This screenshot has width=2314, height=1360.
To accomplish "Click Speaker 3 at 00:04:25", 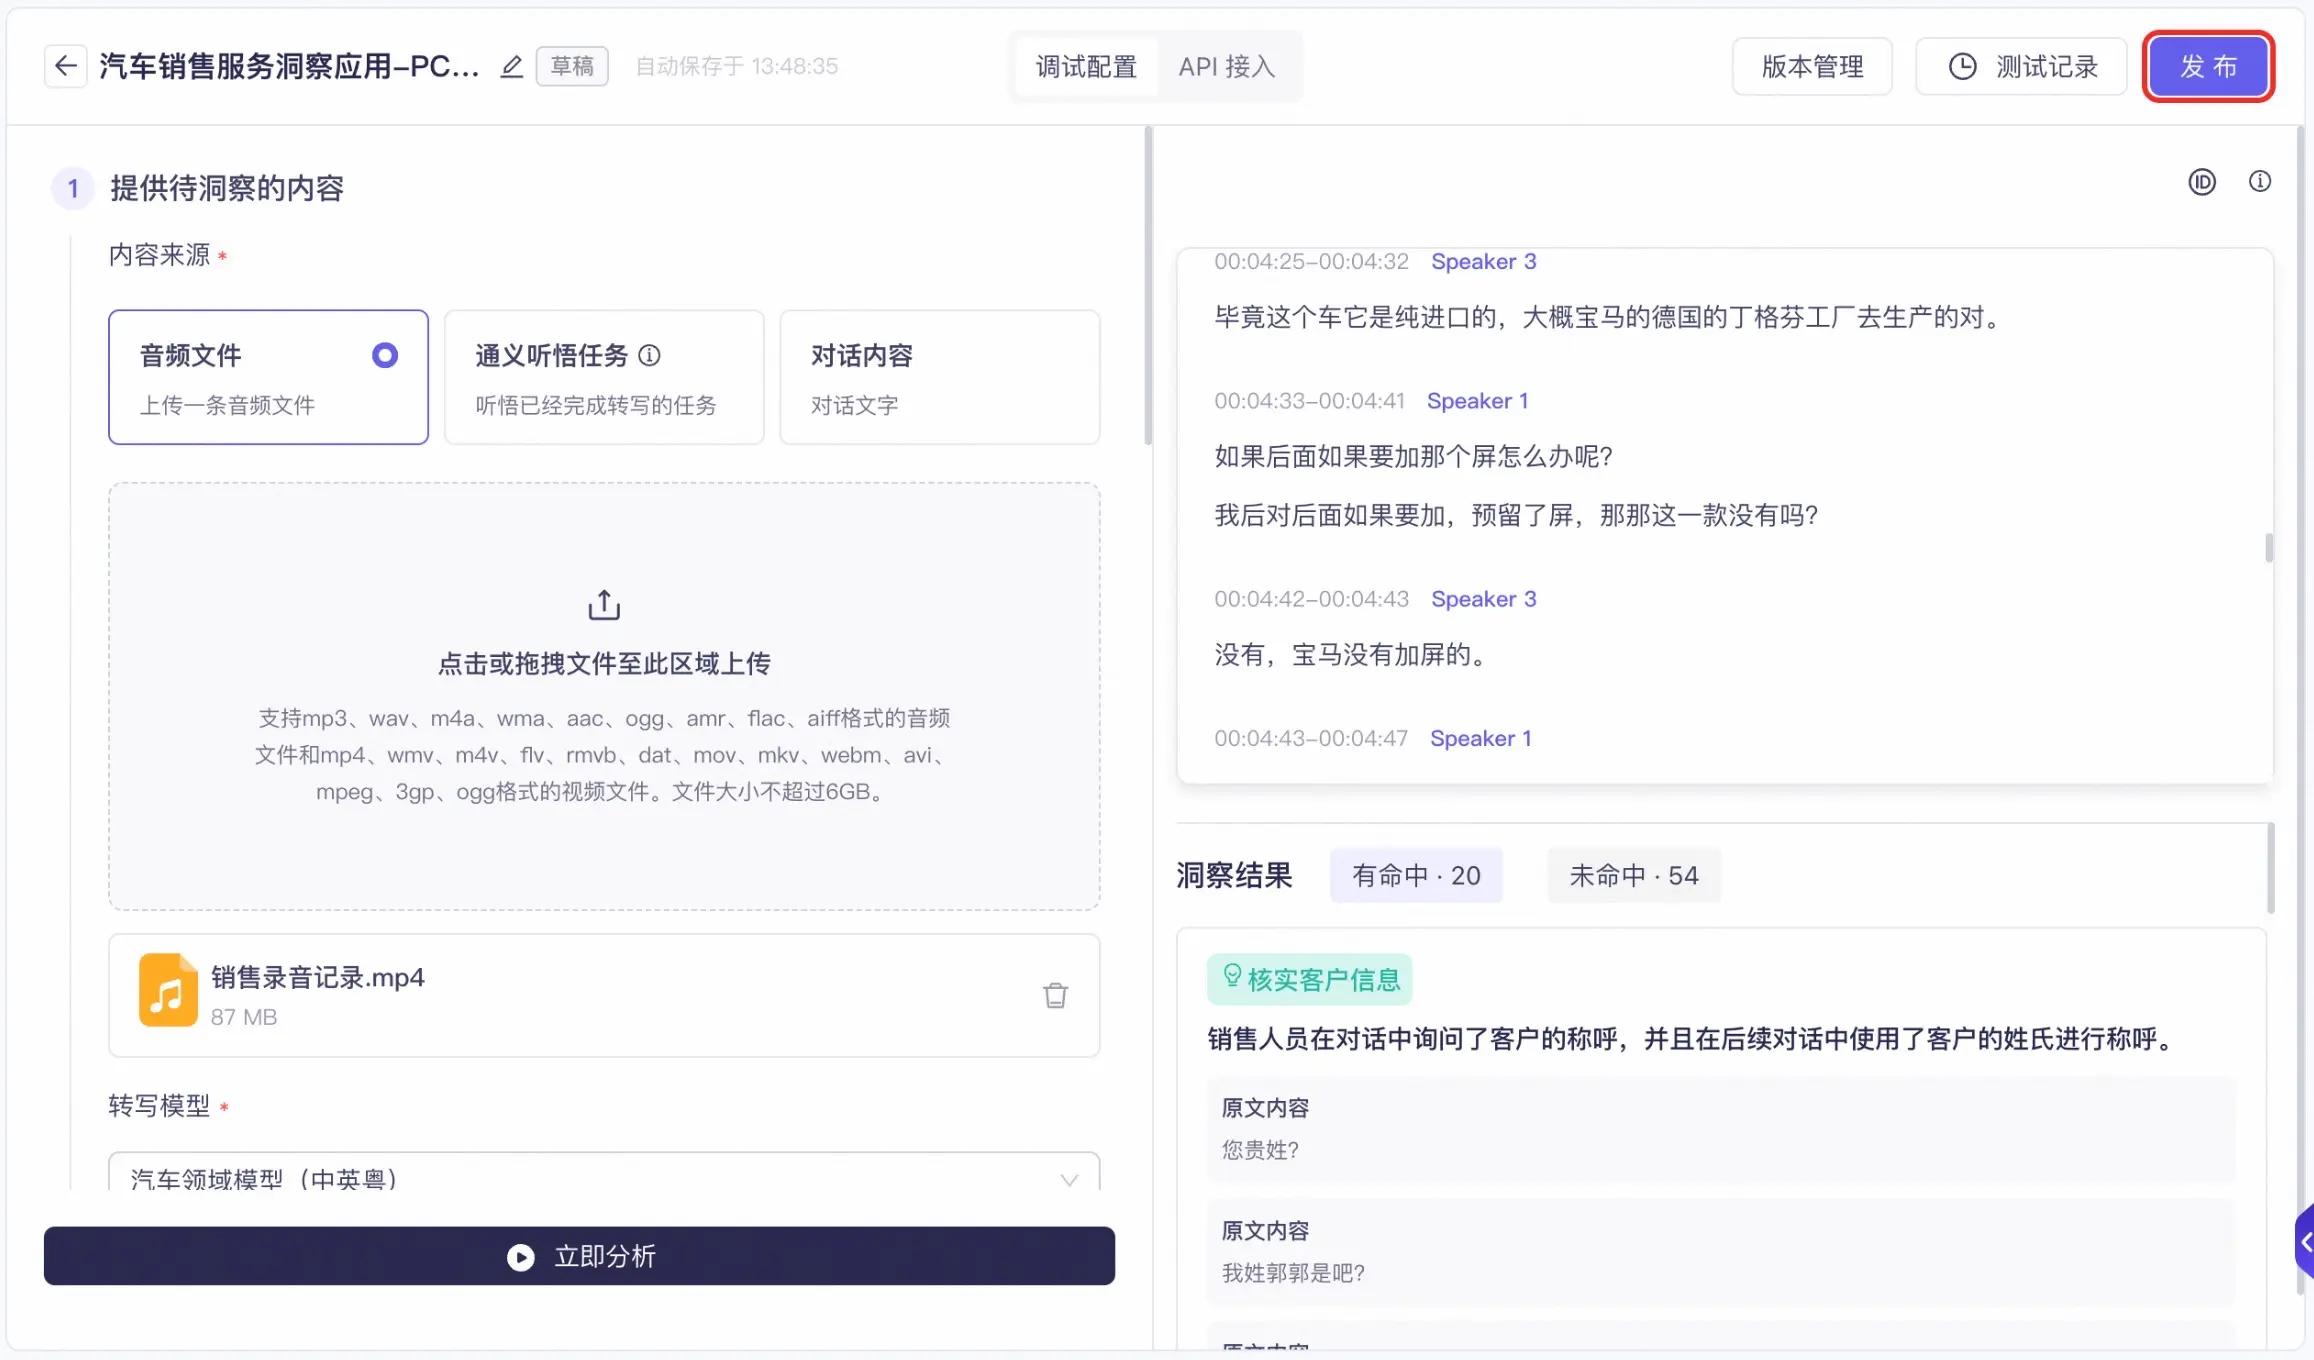I will click(1484, 262).
